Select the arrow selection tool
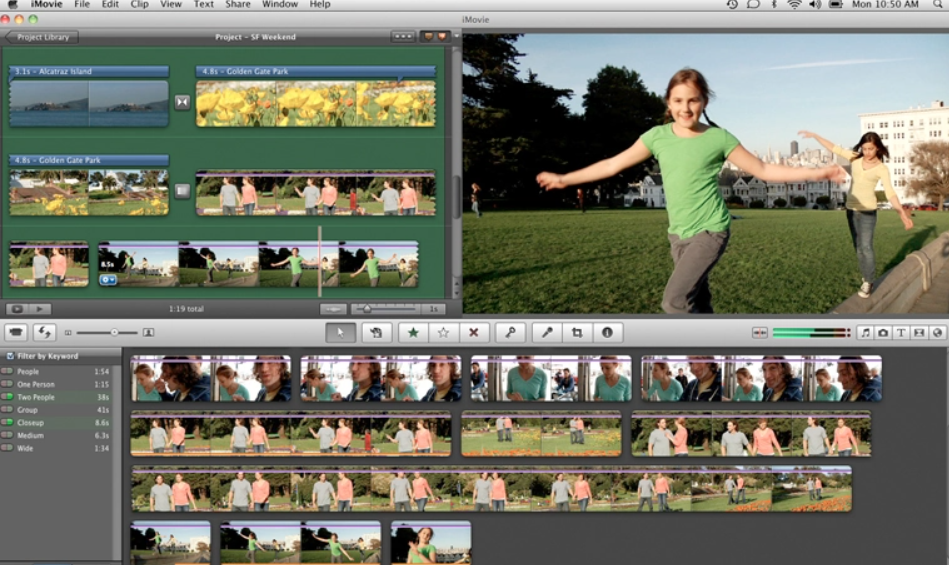This screenshot has height=565, width=949. (x=340, y=332)
